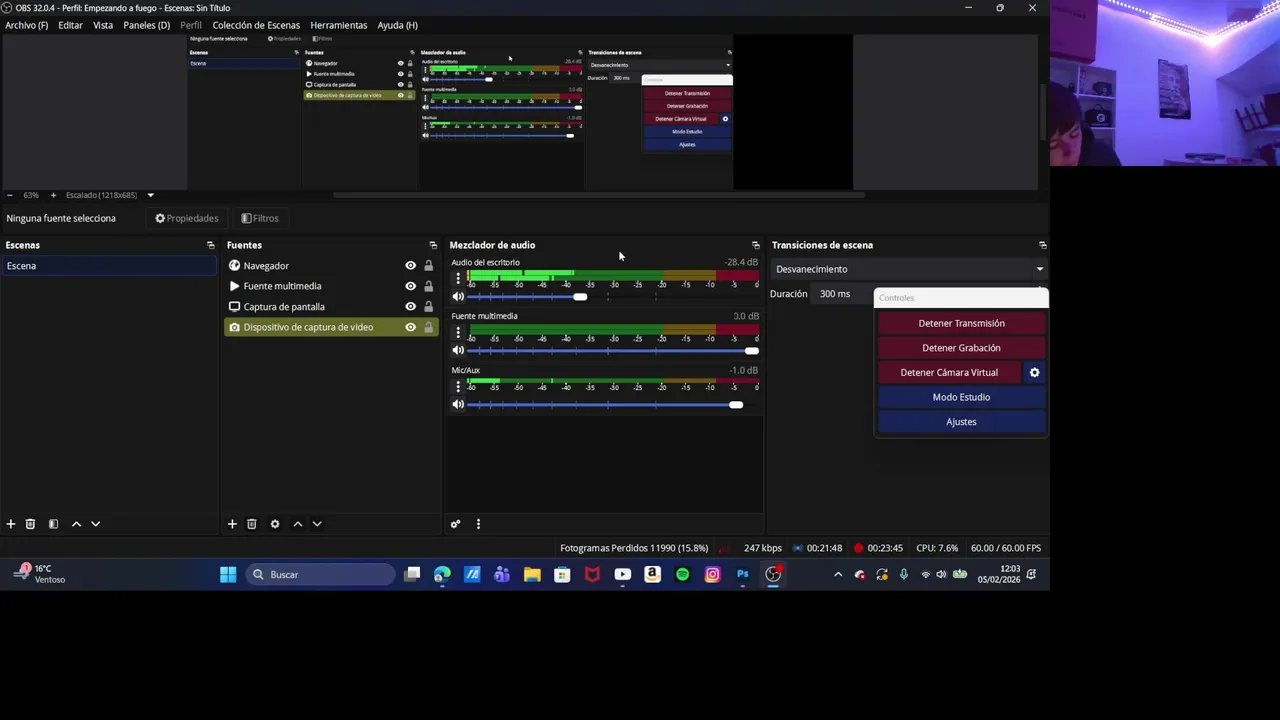
Task: Open Mic/Aux mixer options dots
Action: [x=458, y=386]
